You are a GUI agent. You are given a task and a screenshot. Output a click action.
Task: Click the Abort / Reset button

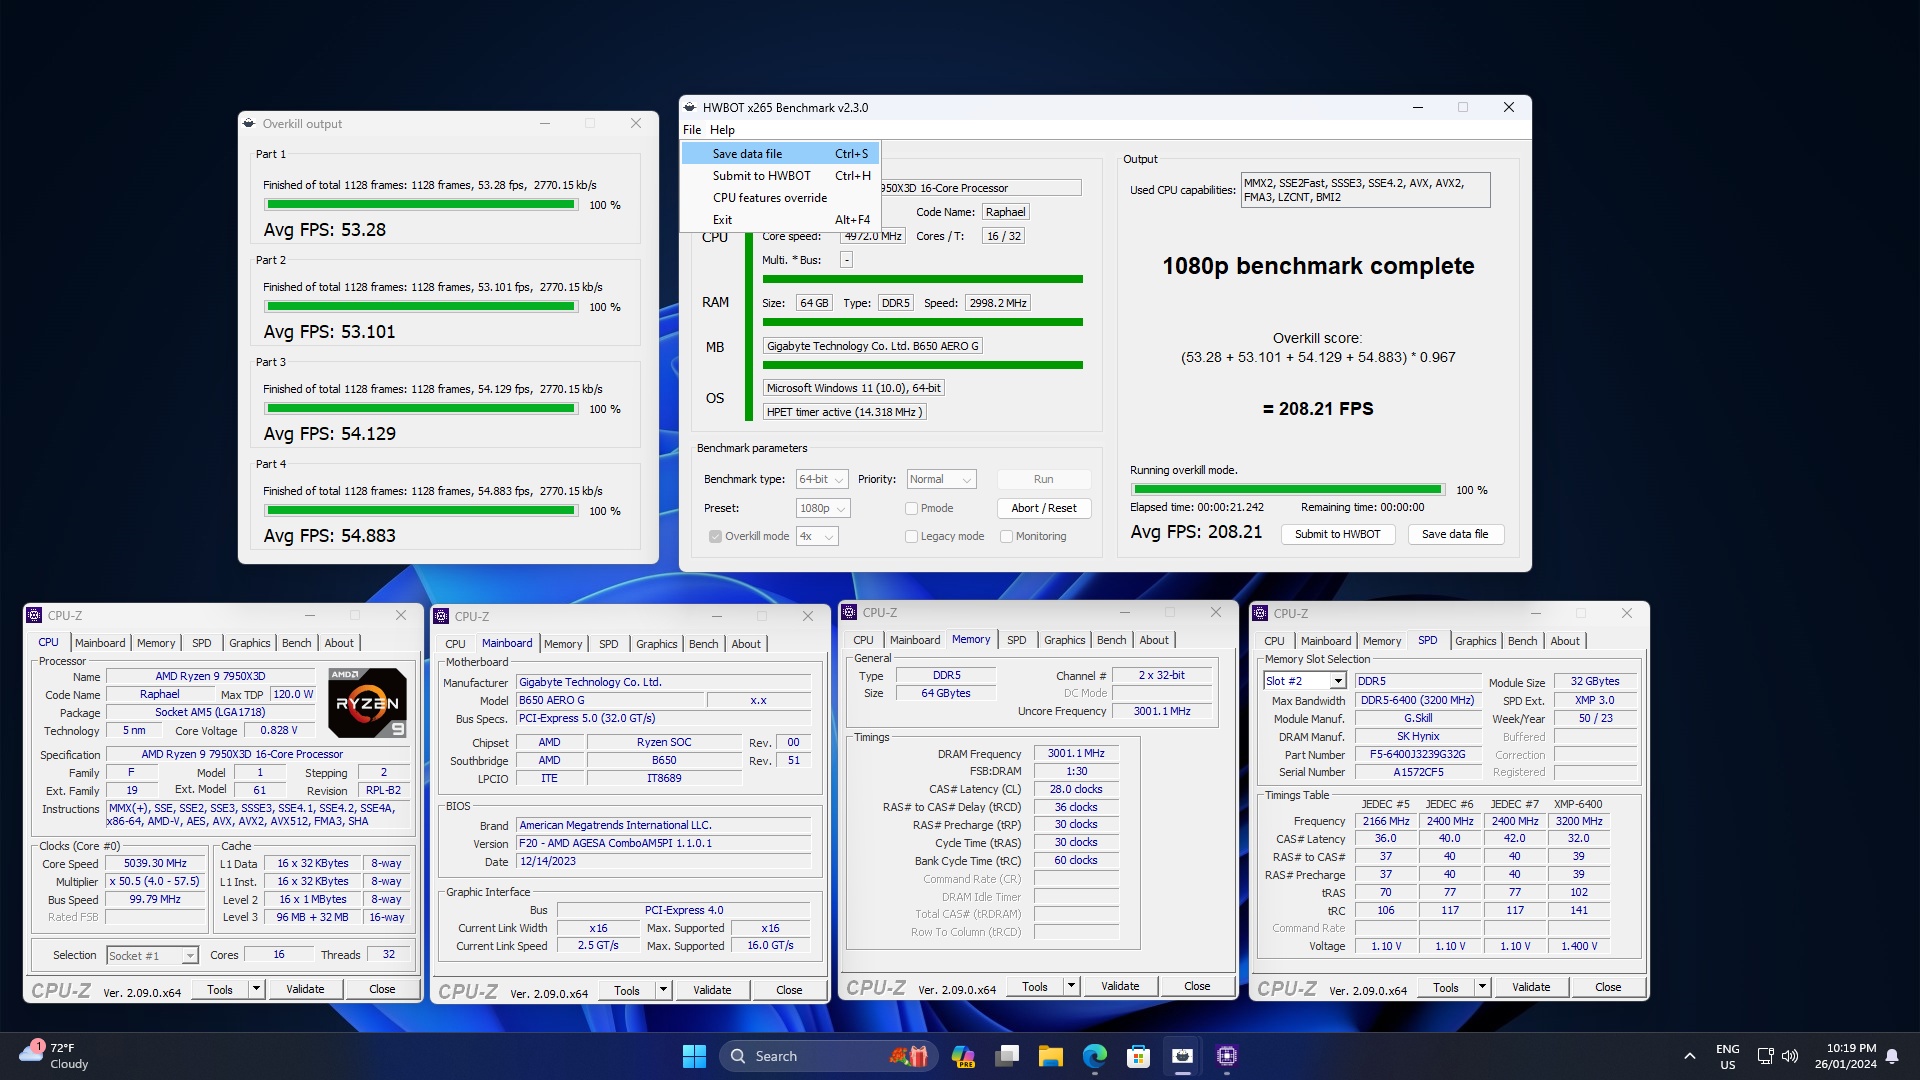pos(1043,508)
